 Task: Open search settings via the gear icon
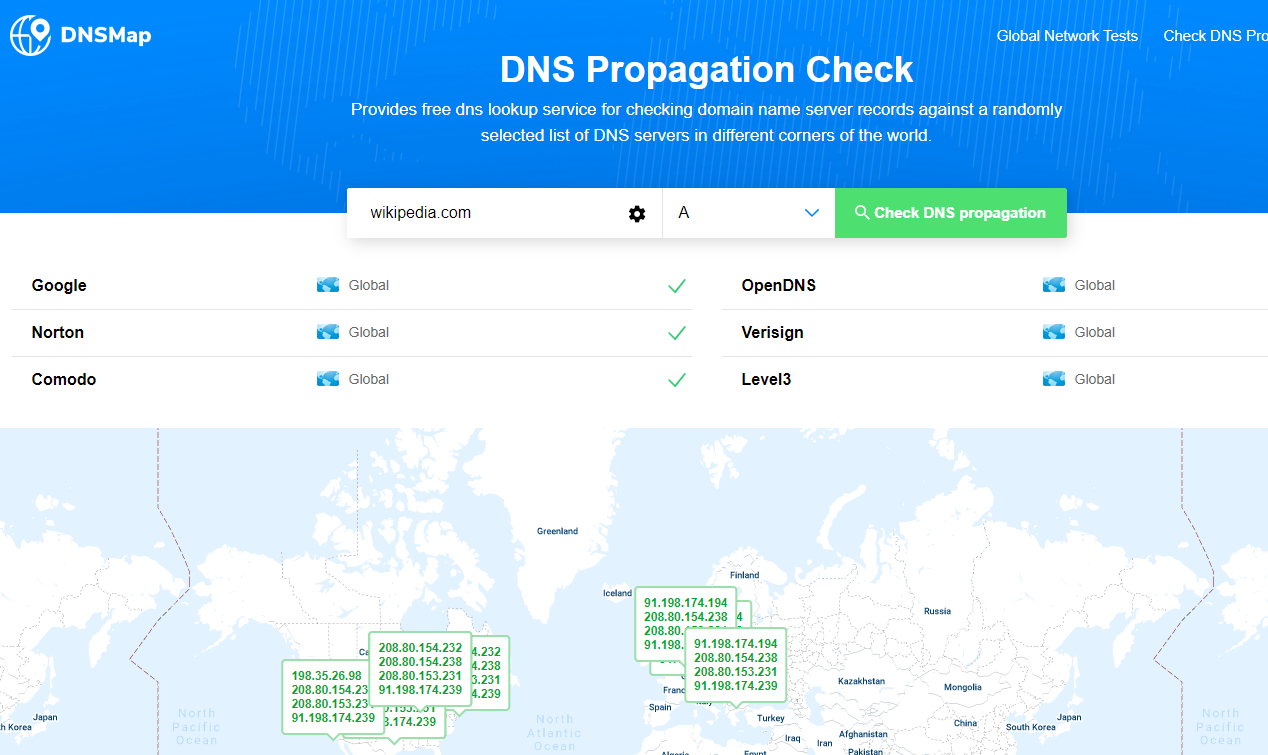coord(637,213)
